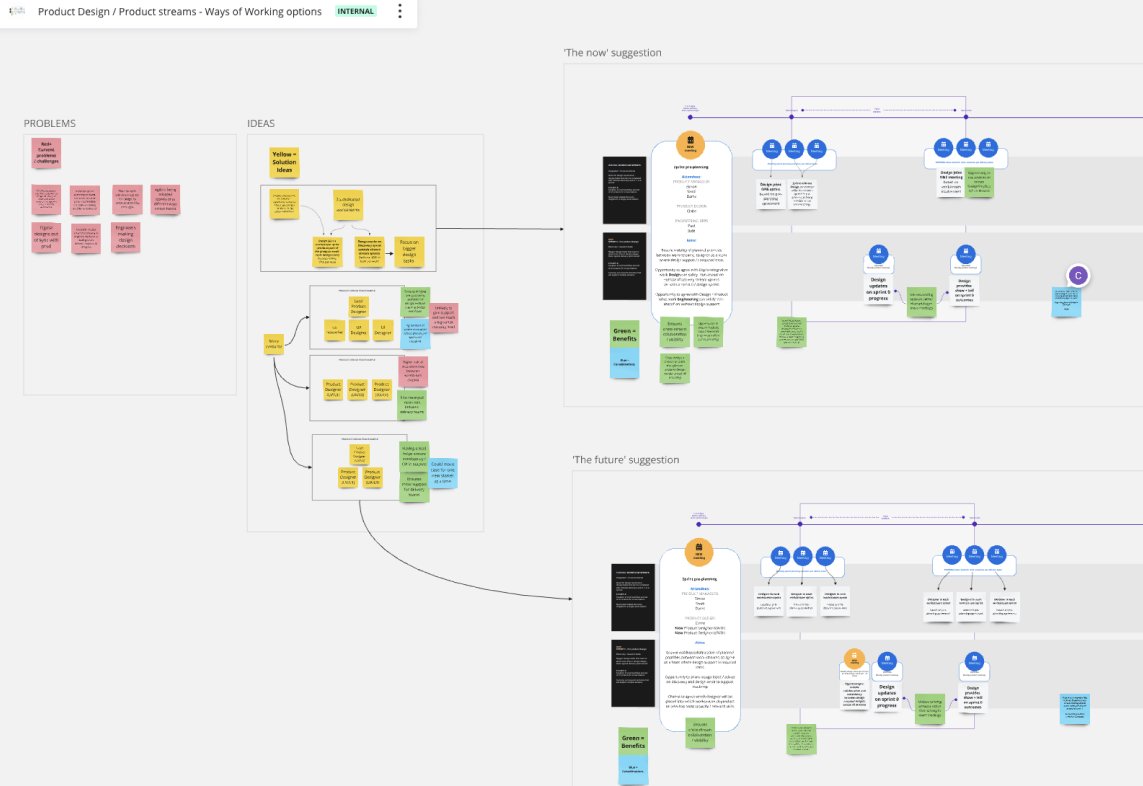
Task: Click last blue Meeting icon in right trio of 'The future'
Action: tap(996, 554)
